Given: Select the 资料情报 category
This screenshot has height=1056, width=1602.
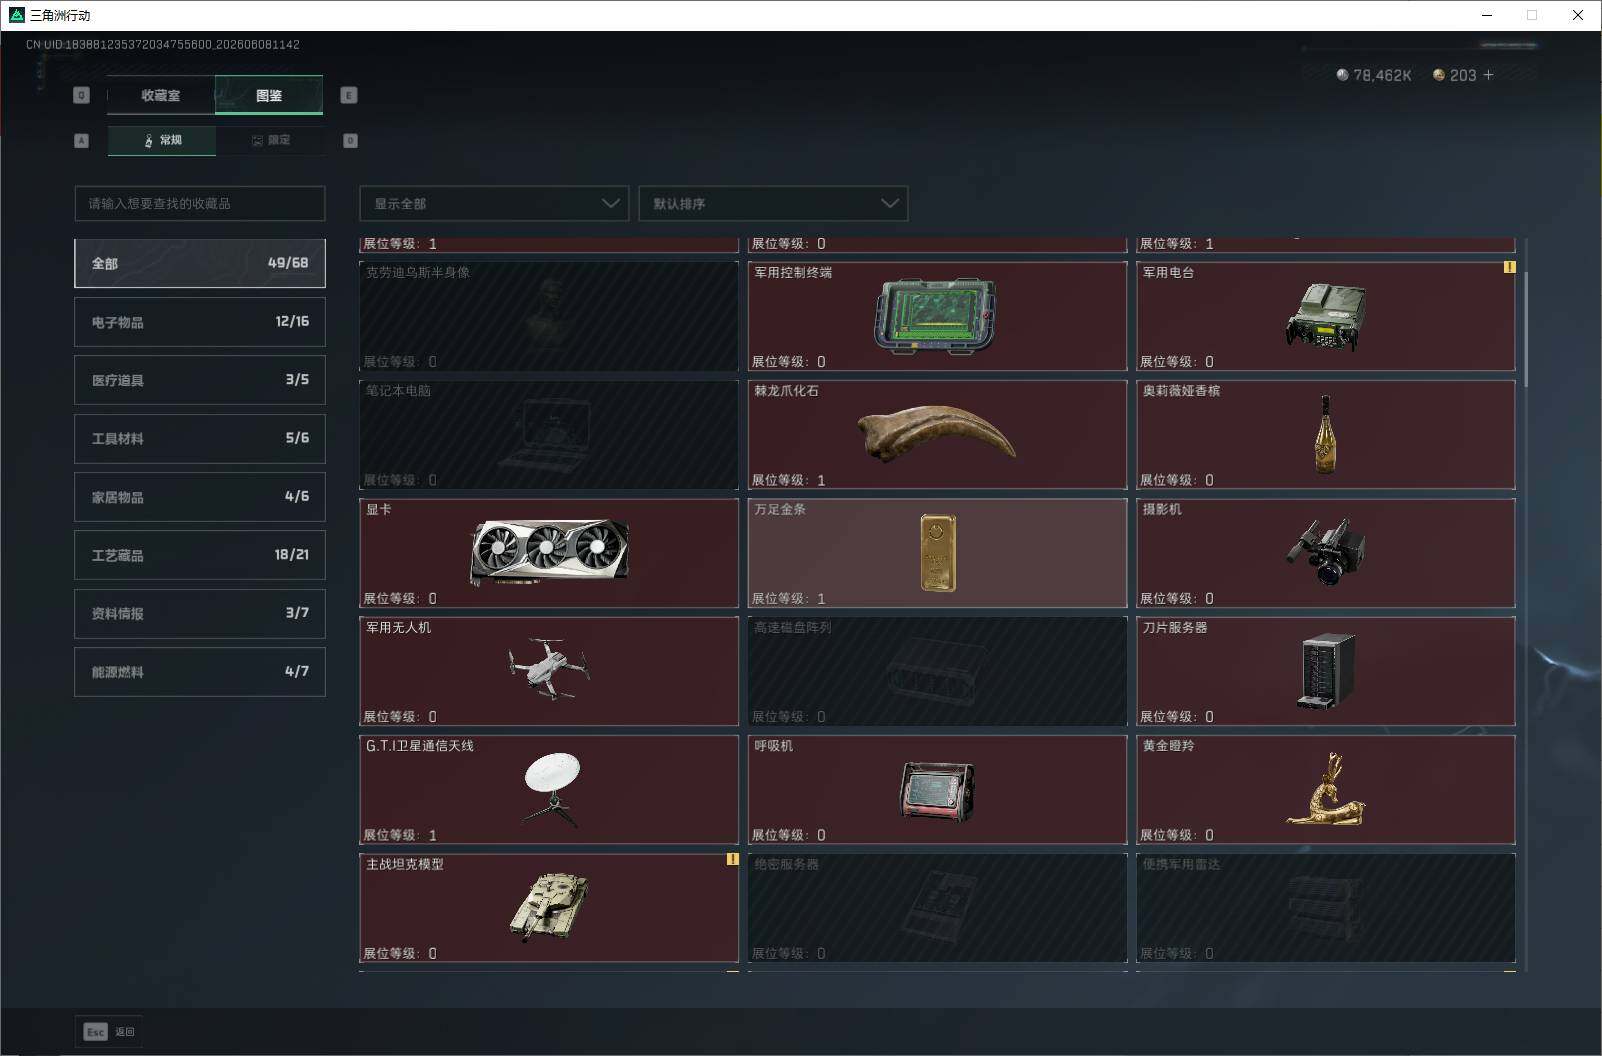Looking at the screenshot, I should click(200, 613).
